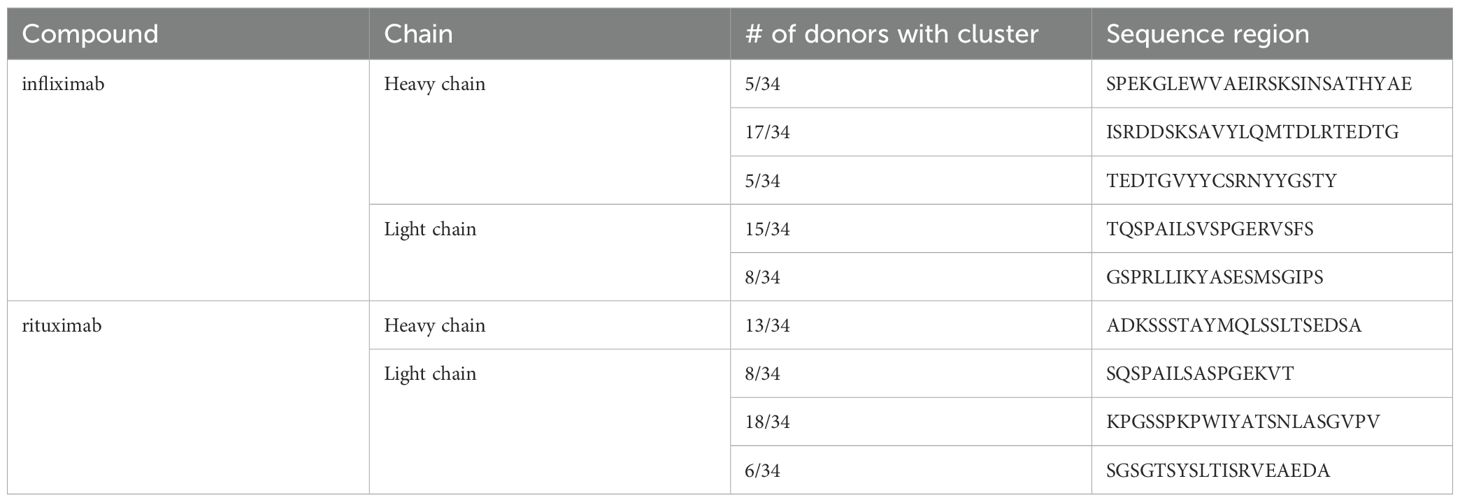The height and width of the screenshot is (502, 1460).
Task: Click the 13/34 donors cell
Action: [x=772, y=325]
